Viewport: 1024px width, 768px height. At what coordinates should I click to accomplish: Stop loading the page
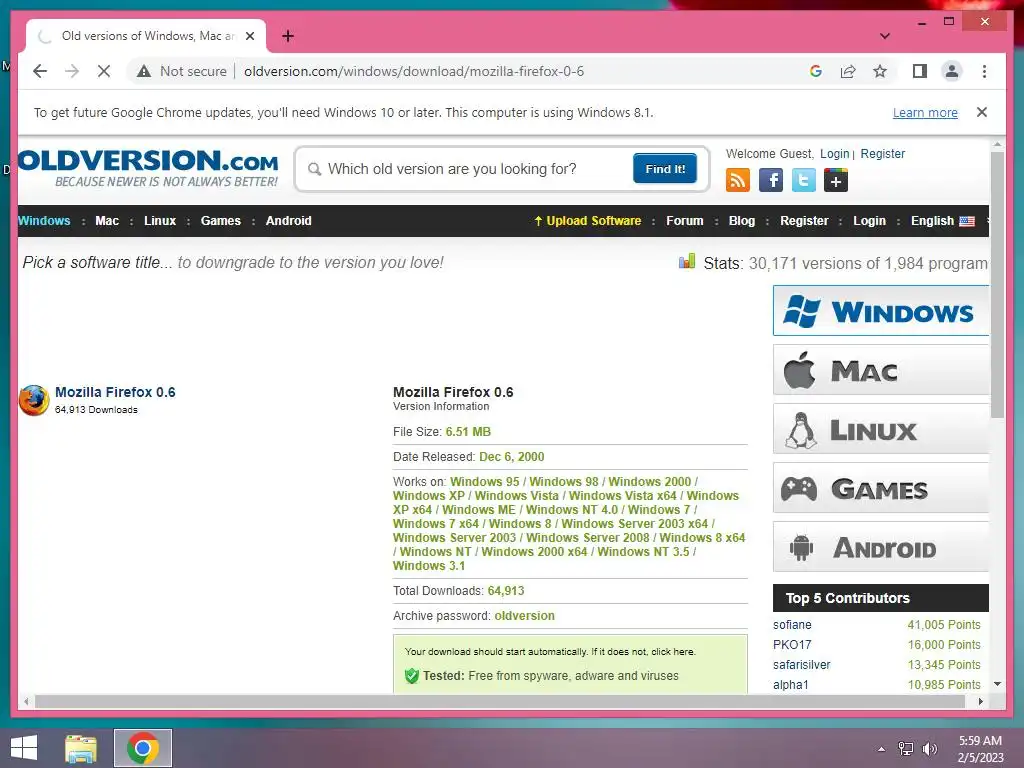point(104,71)
